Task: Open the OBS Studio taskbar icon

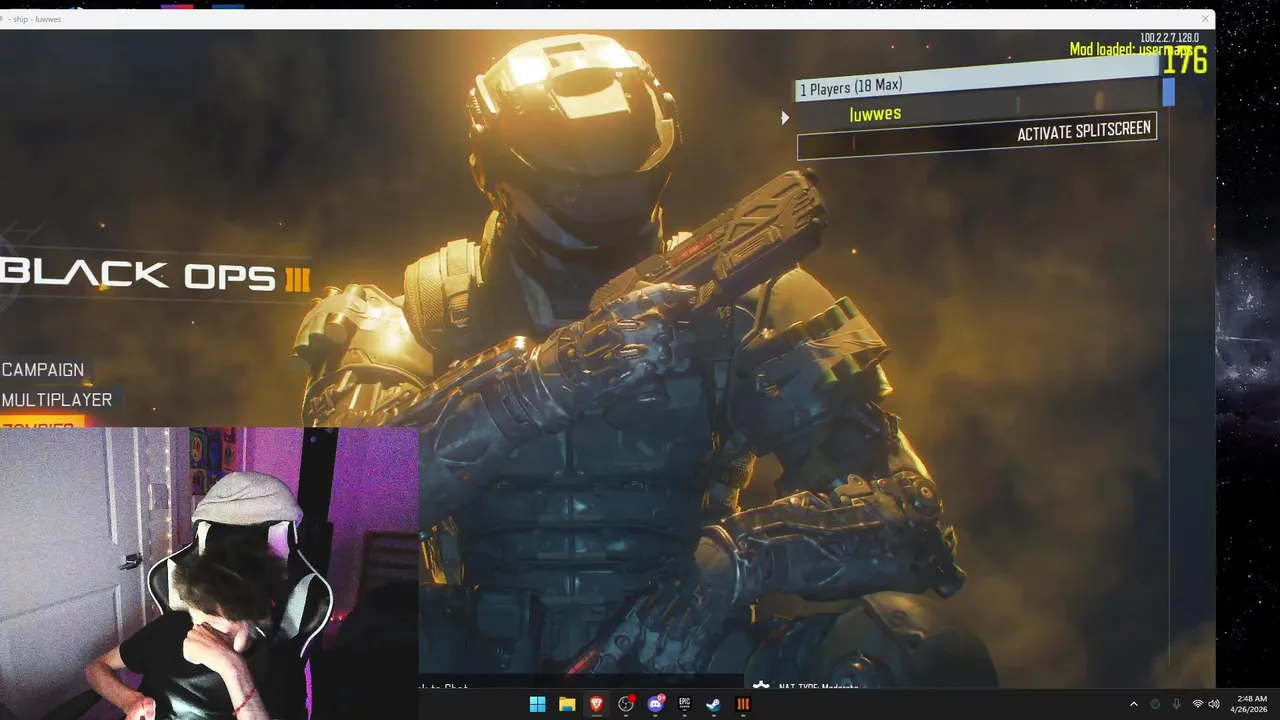Action: click(626, 704)
